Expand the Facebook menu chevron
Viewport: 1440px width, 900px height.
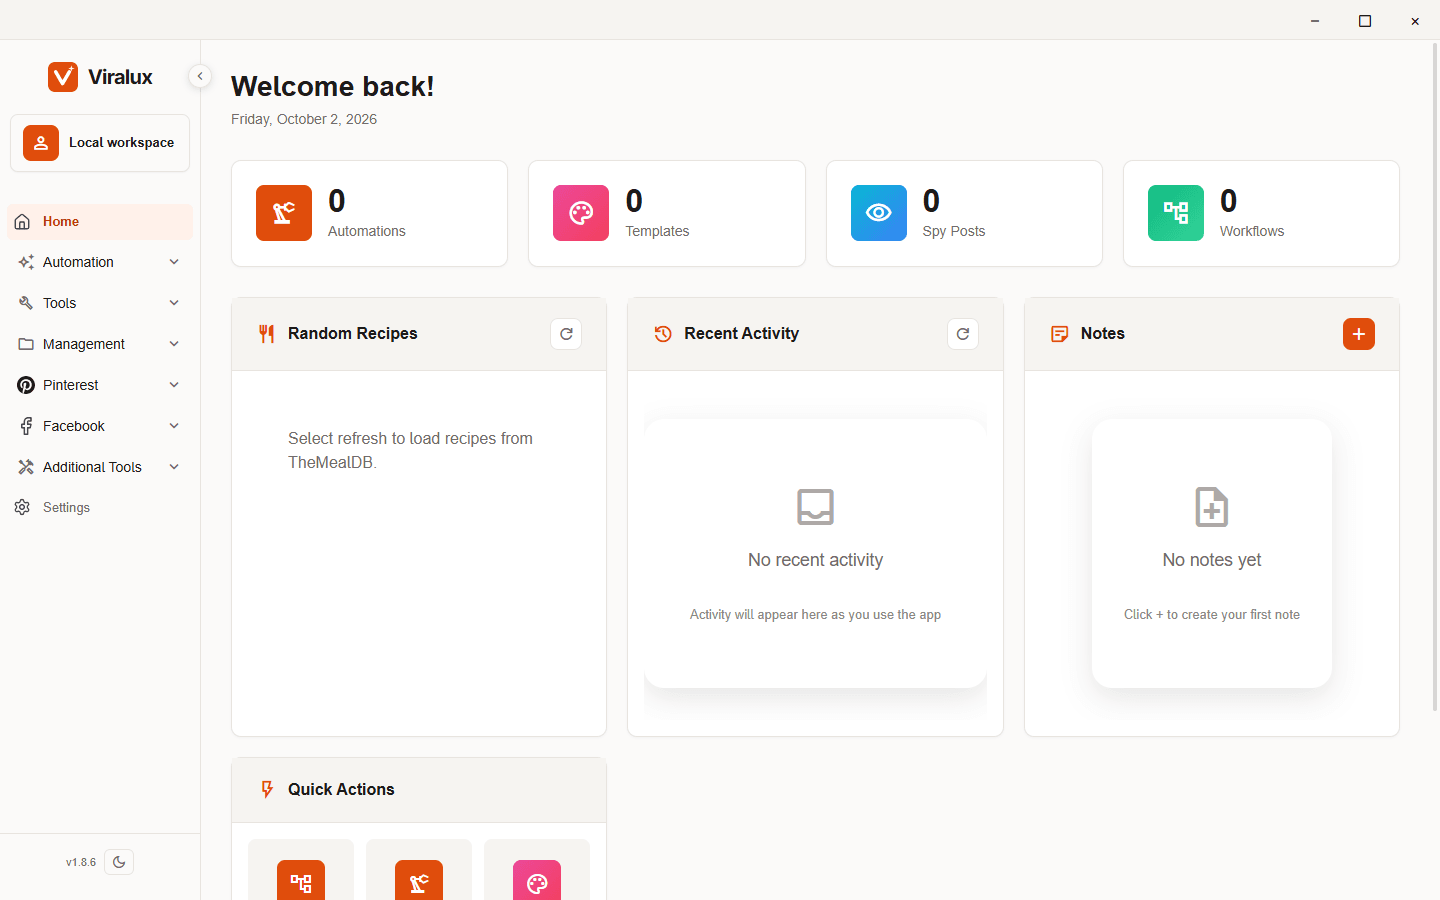point(174,426)
